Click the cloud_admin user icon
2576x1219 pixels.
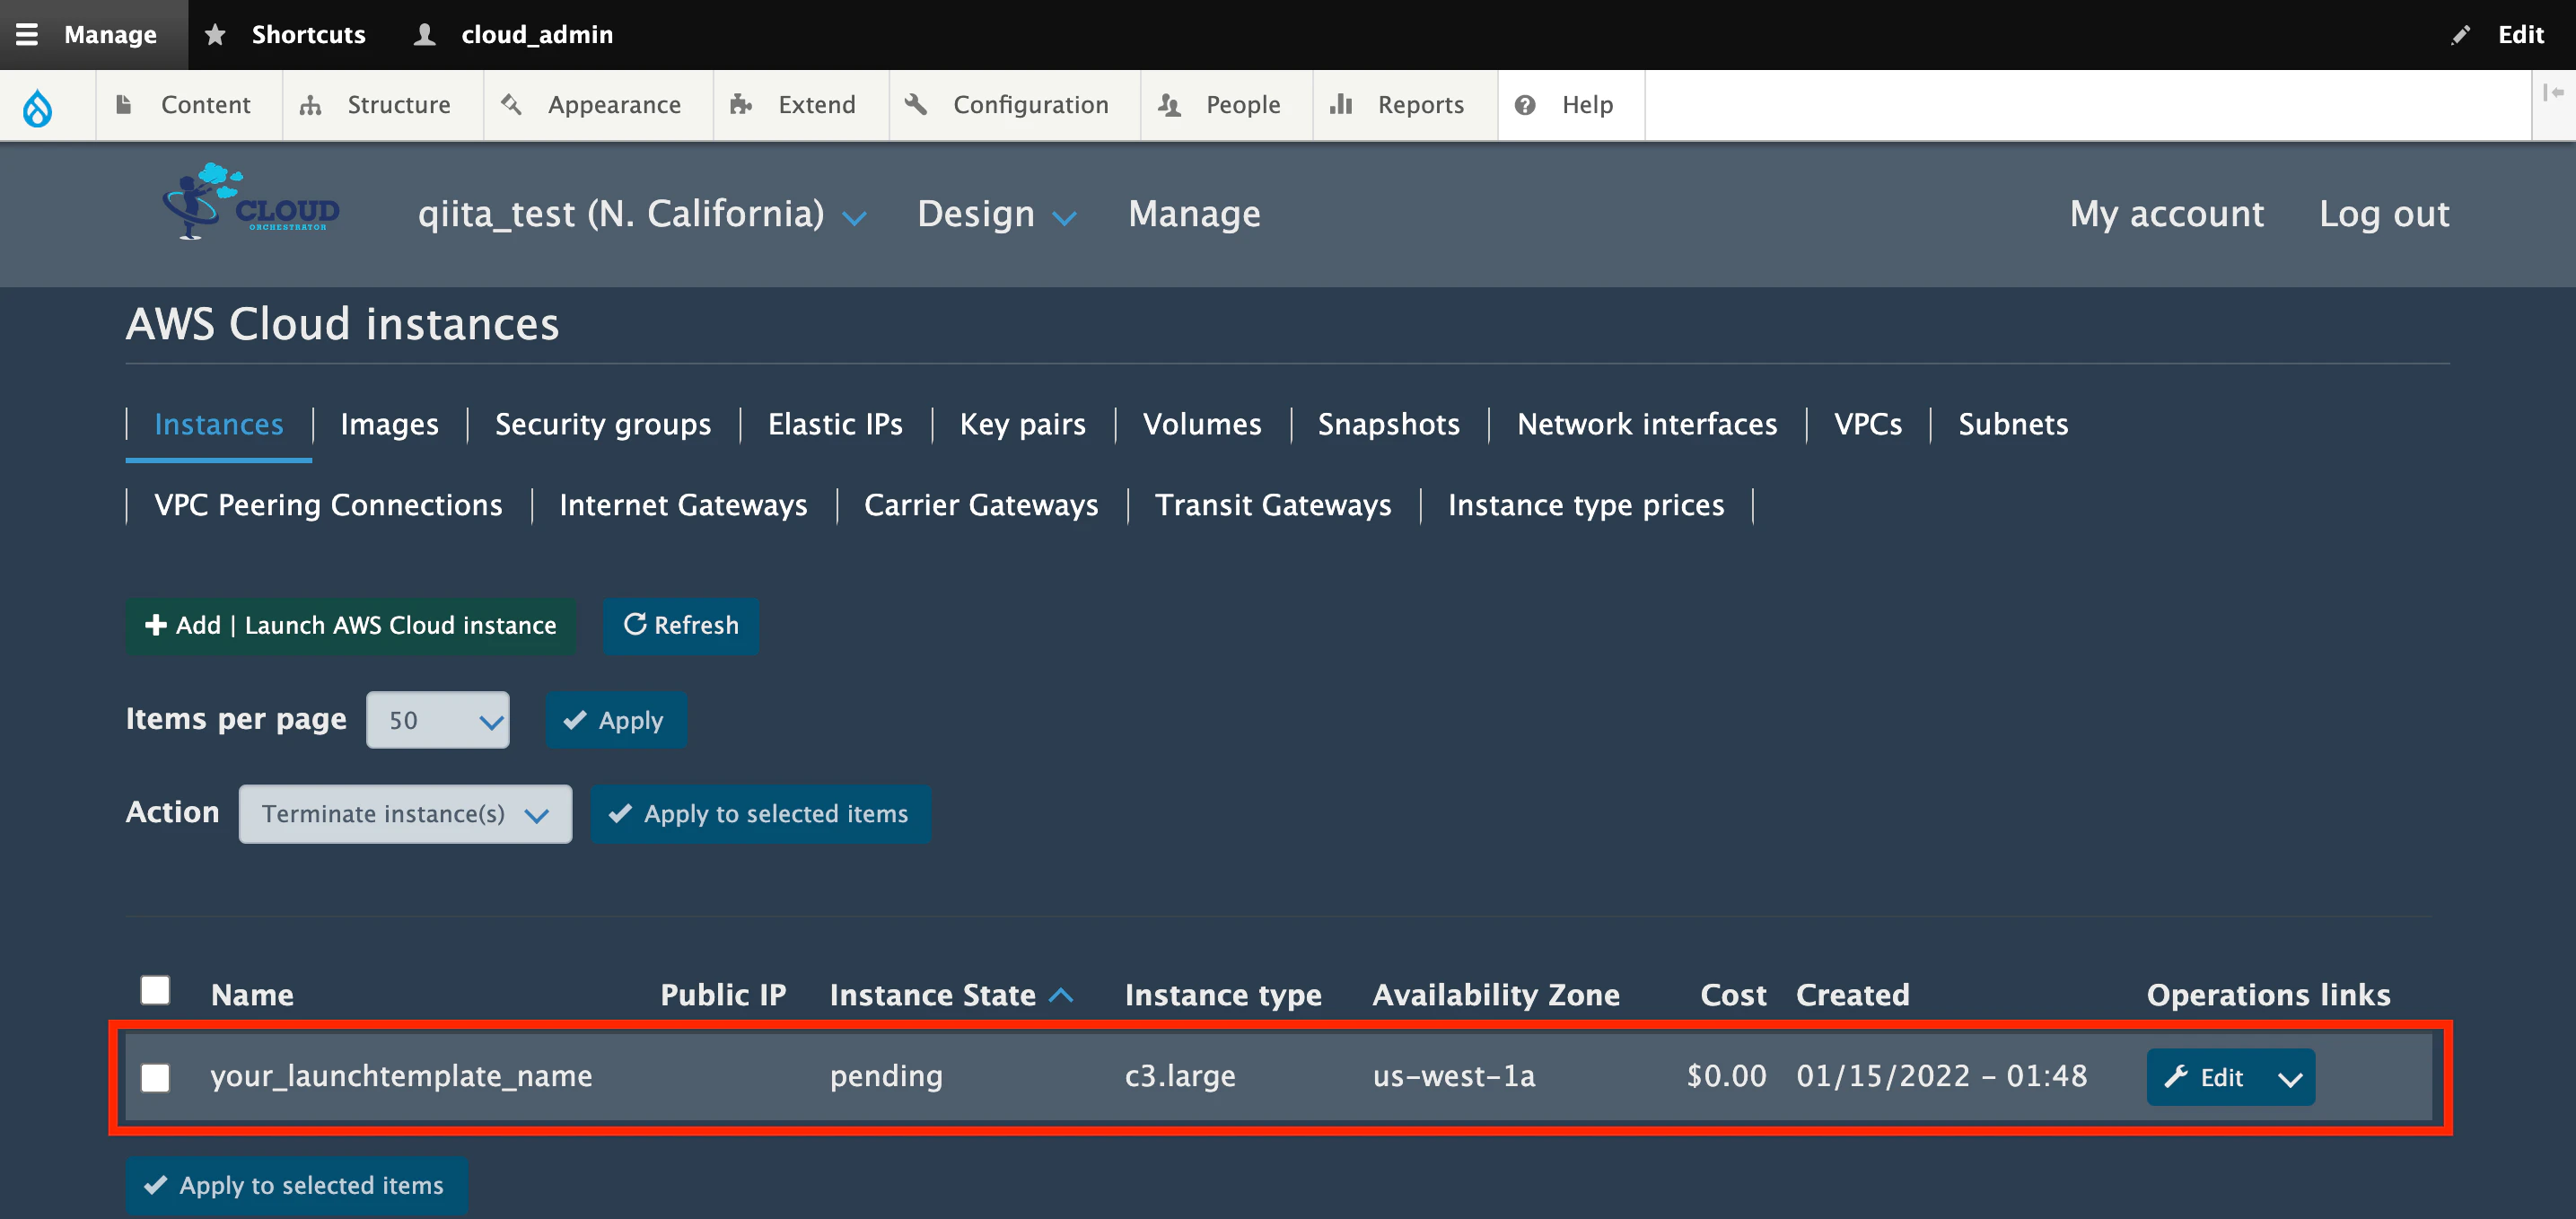(425, 34)
